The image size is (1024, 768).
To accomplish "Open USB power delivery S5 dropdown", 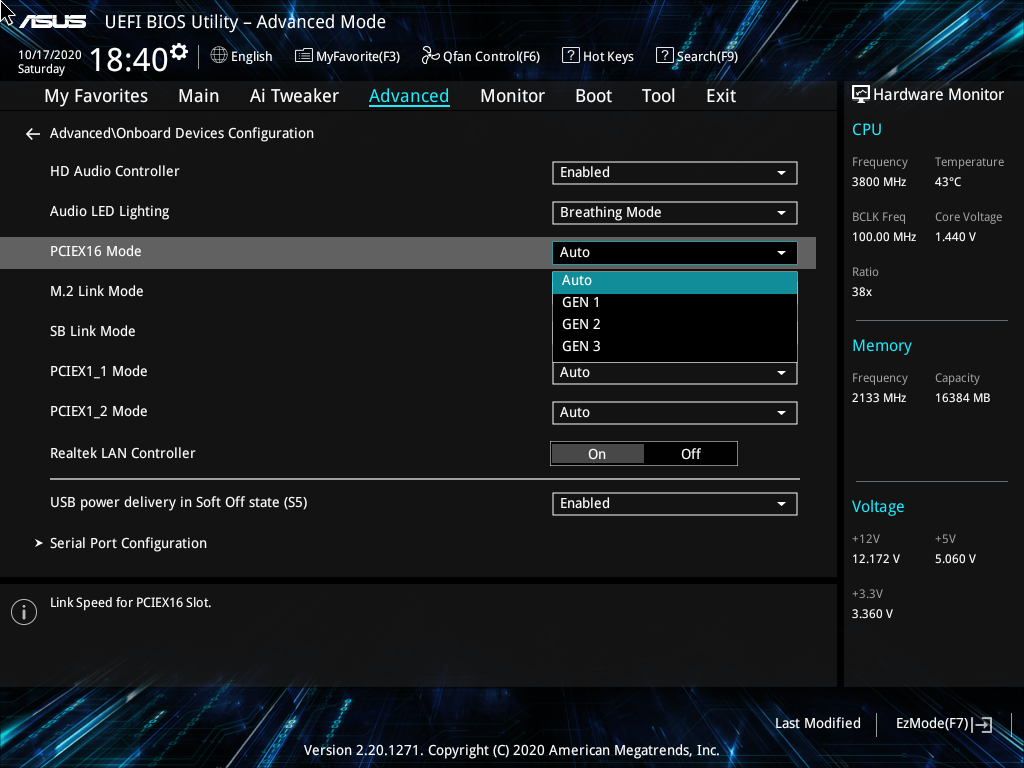I will [x=675, y=504].
